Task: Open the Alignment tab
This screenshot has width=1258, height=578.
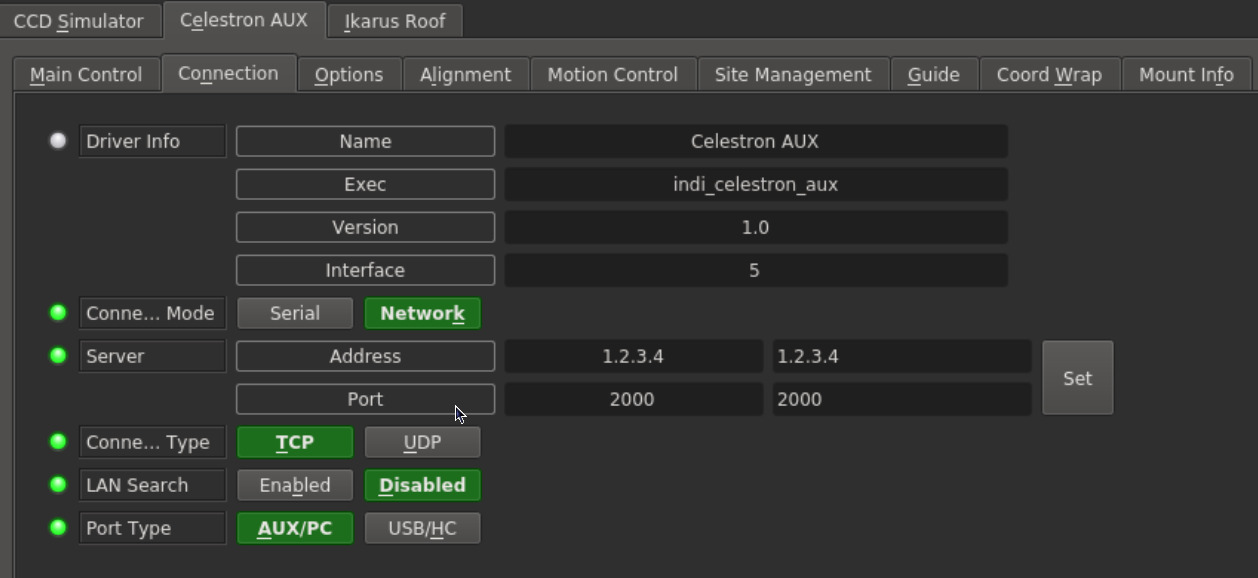Action: (x=465, y=75)
